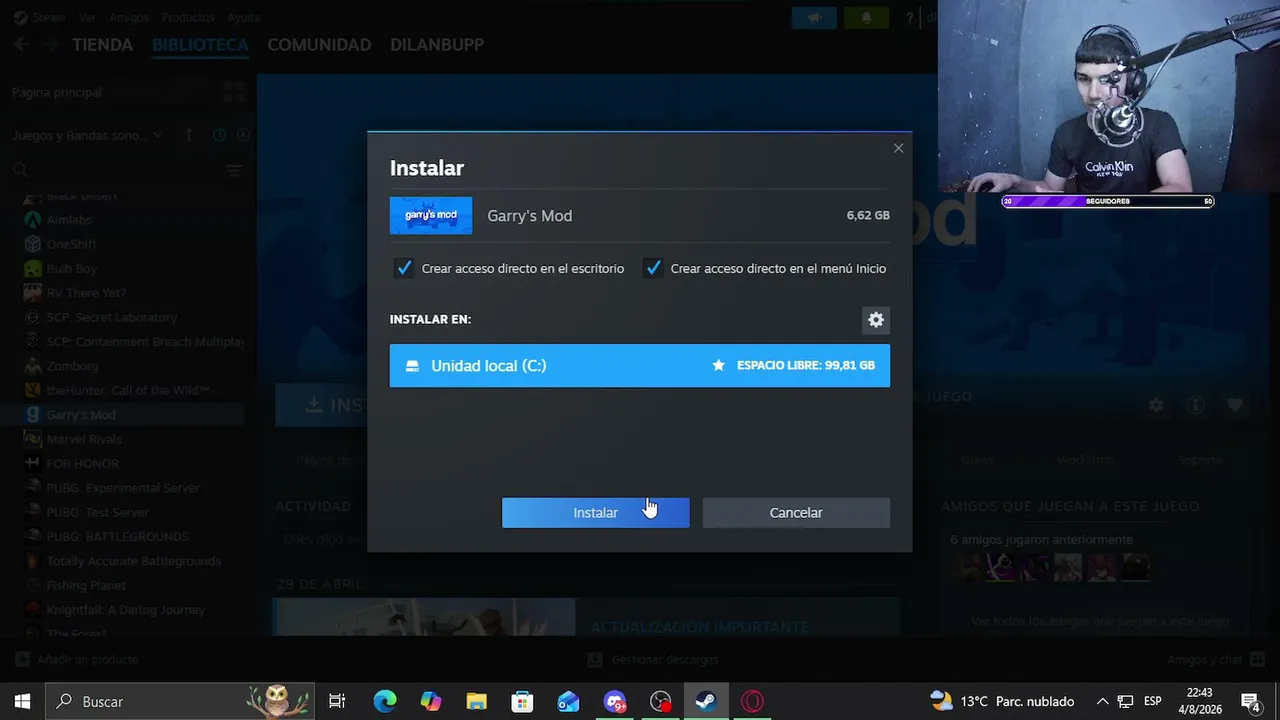Click the library search magnifier icon
This screenshot has width=1280, height=720.
pos(20,170)
